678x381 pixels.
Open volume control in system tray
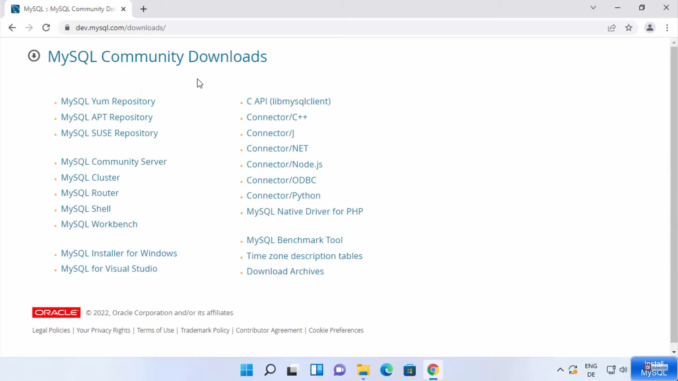click(x=623, y=370)
